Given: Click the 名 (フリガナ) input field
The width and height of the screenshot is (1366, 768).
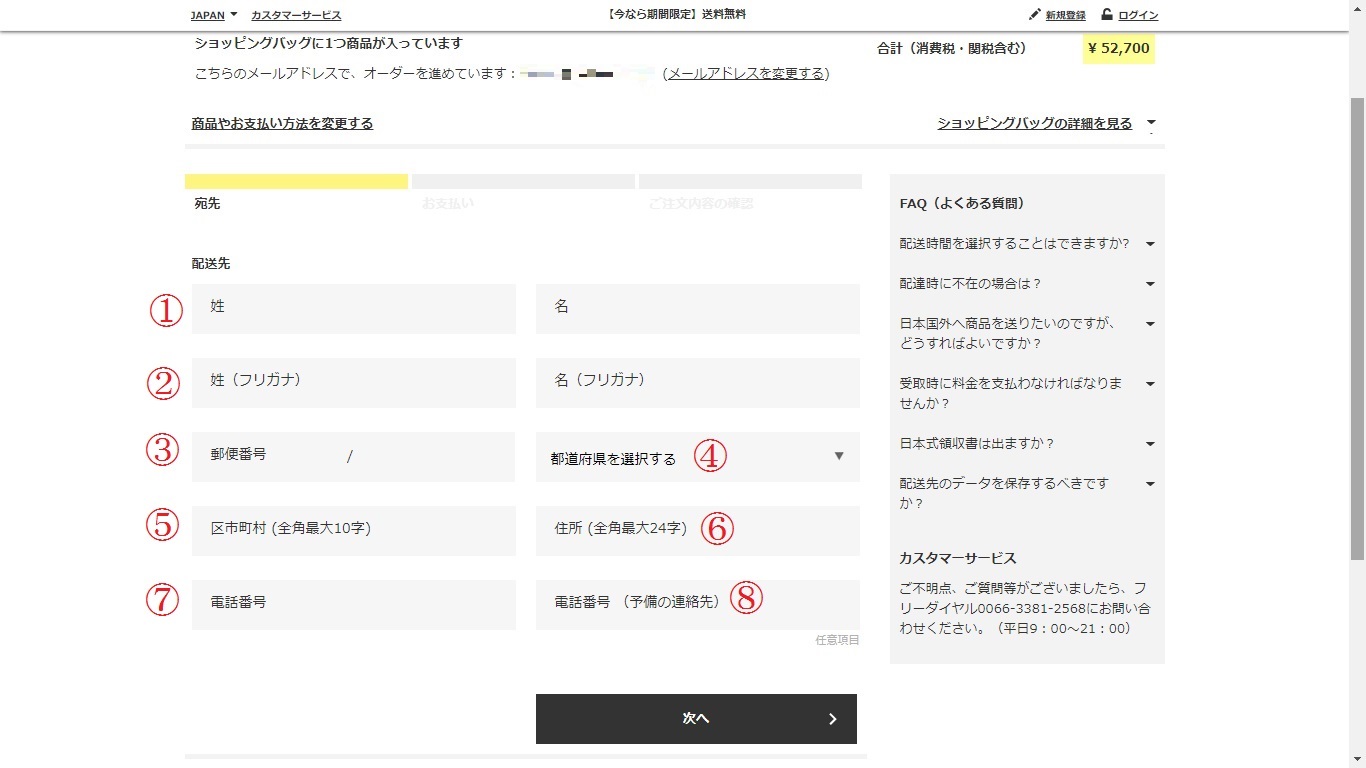Looking at the screenshot, I should [x=697, y=382].
